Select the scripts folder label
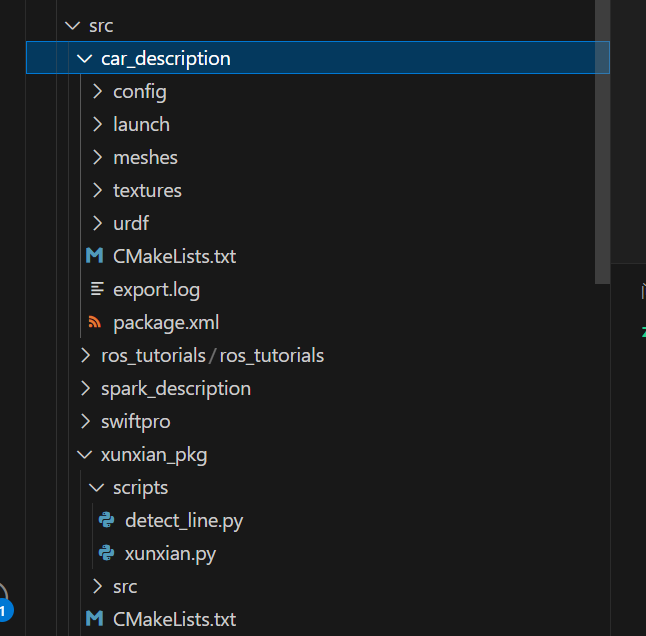This screenshot has width=646, height=636. pyautogui.click(x=140, y=488)
